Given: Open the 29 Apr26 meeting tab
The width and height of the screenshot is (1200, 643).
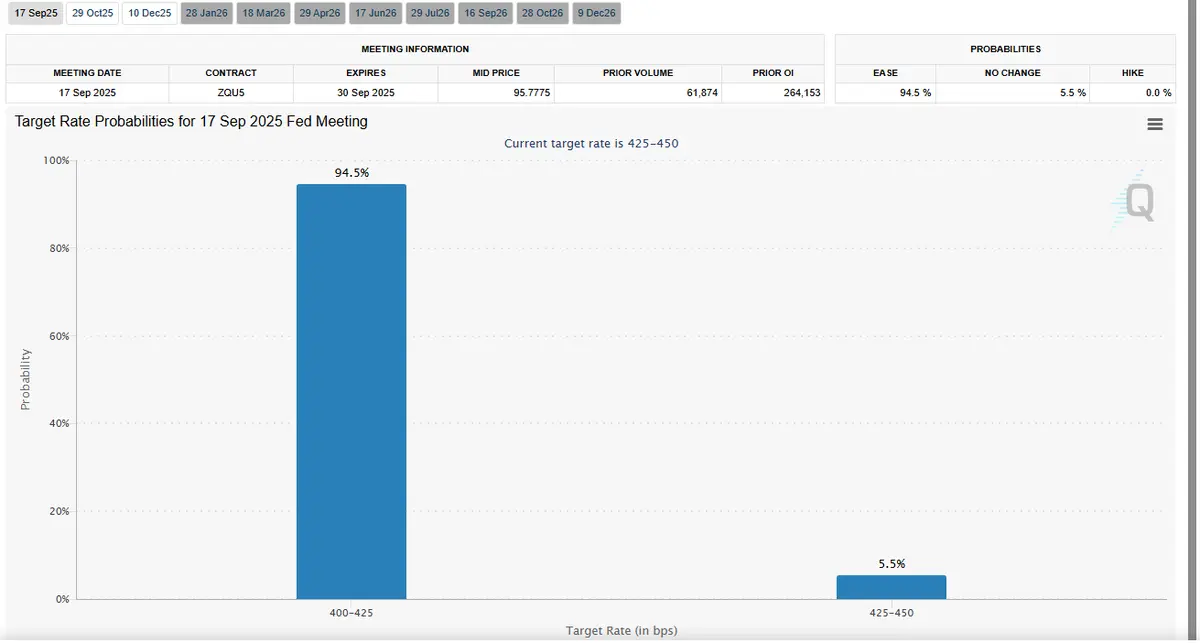Looking at the screenshot, I should click(x=320, y=13).
